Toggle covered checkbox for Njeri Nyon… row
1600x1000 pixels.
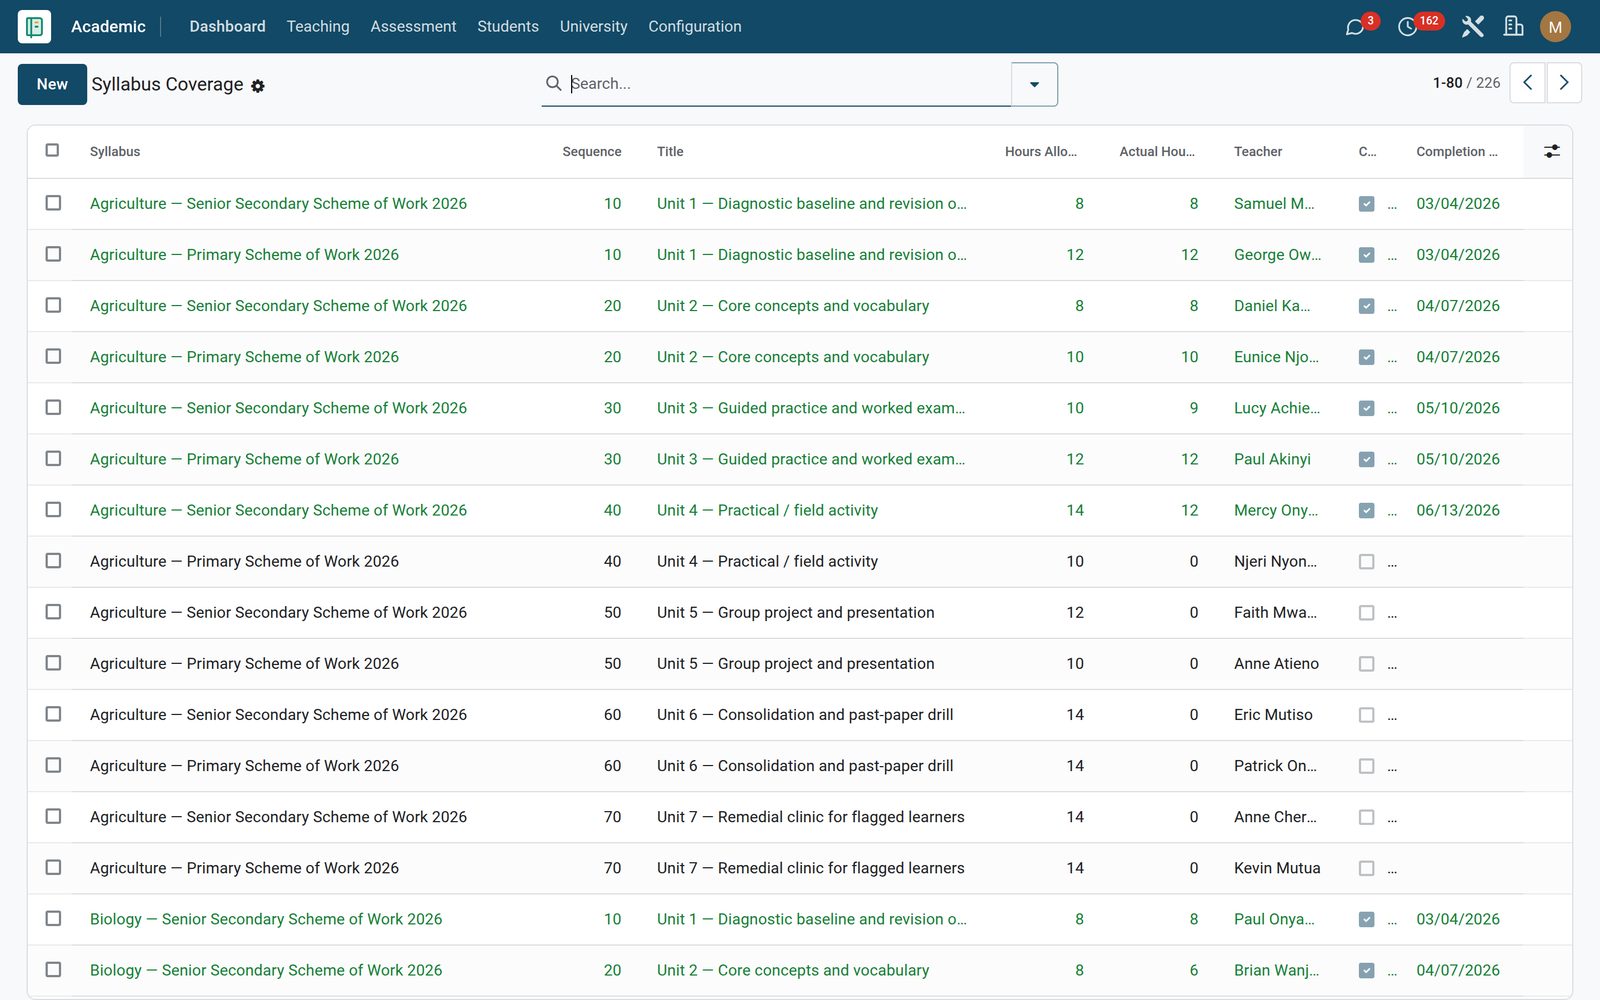[x=1367, y=562]
